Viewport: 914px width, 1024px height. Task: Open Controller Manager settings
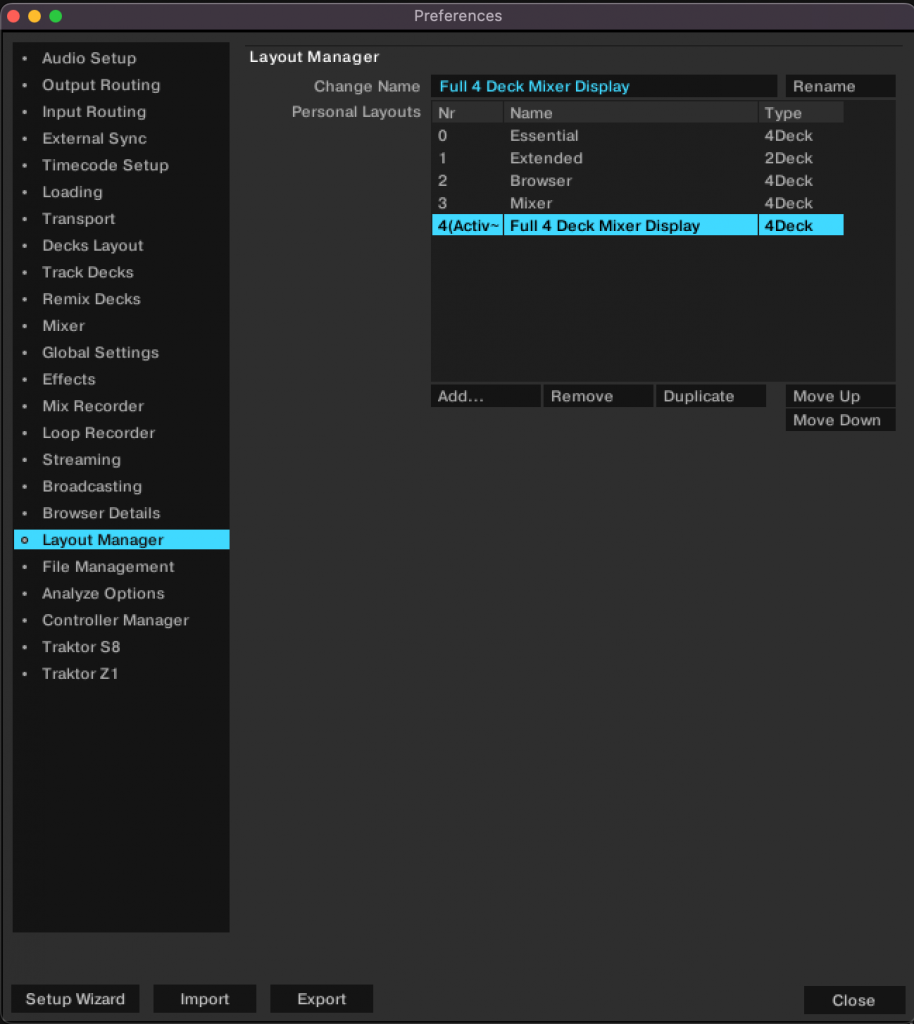pos(121,620)
